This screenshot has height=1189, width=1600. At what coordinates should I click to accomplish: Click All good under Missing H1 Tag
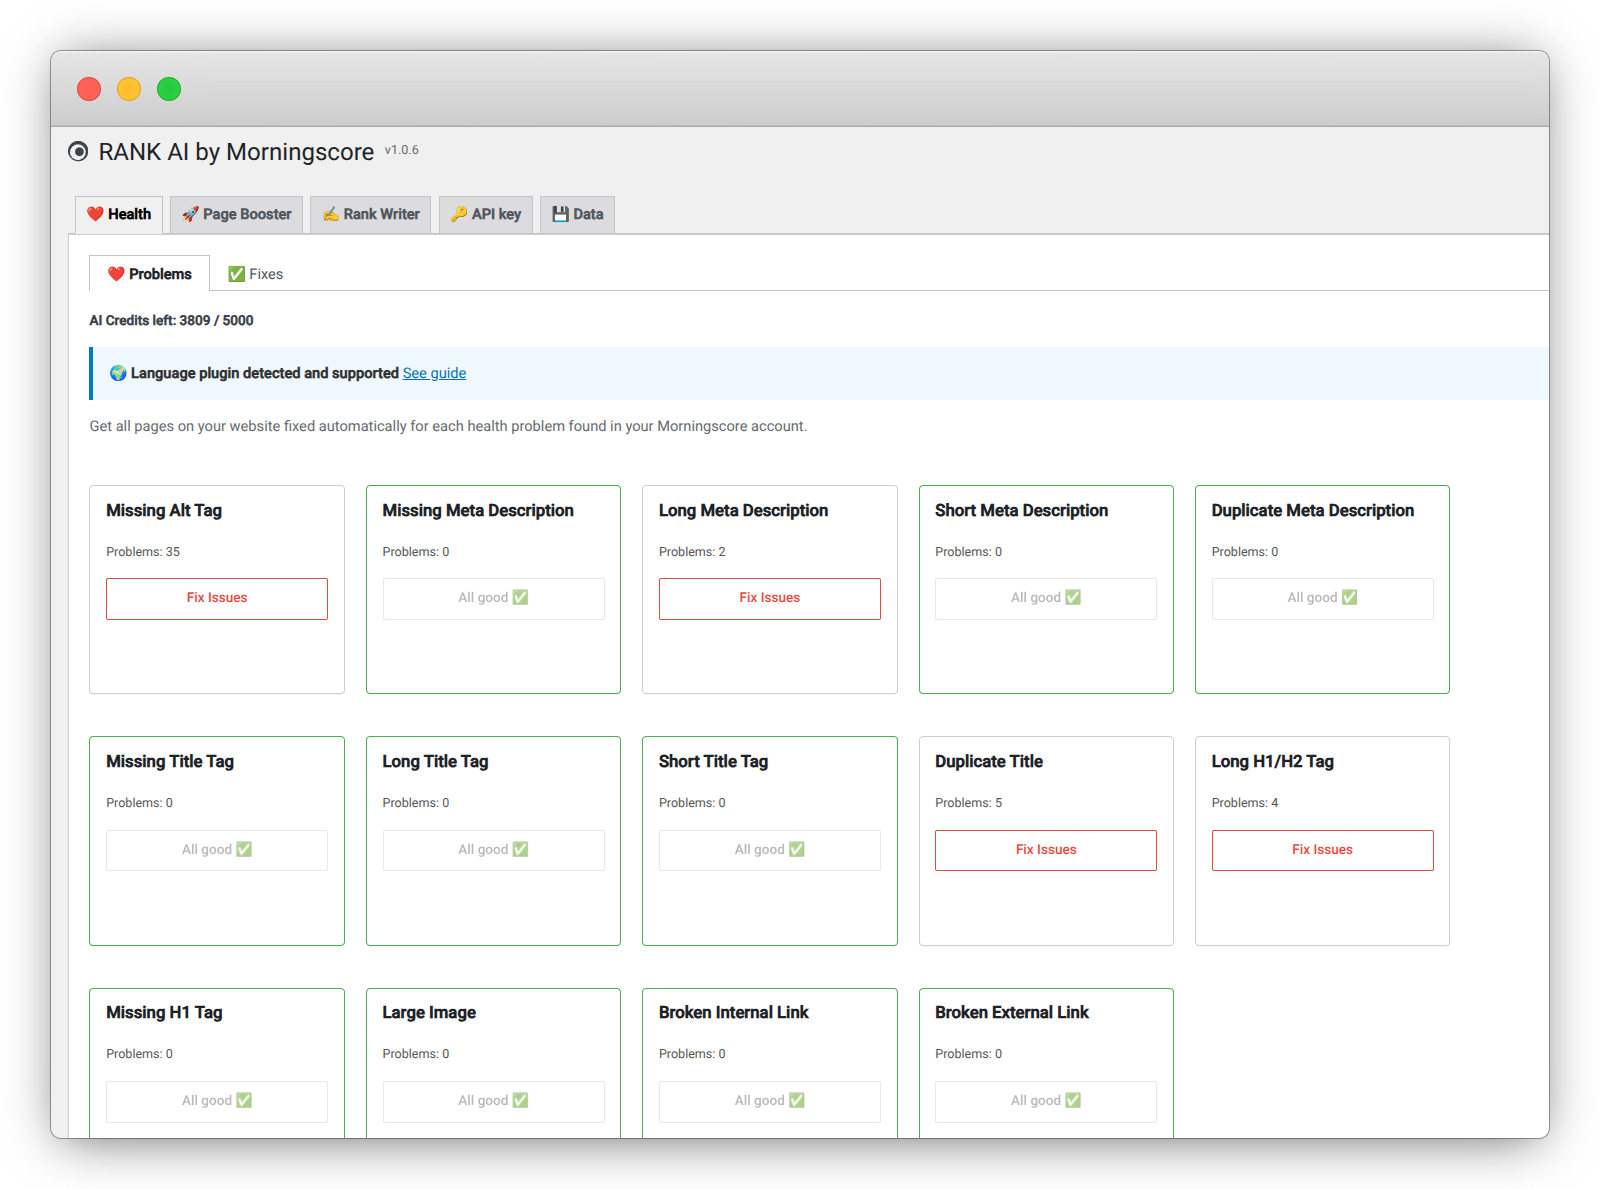(217, 1101)
